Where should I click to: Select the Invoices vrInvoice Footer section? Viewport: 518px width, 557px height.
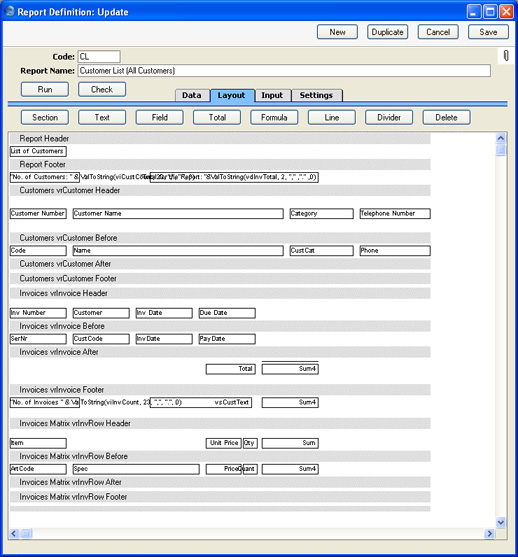[x=220, y=390]
